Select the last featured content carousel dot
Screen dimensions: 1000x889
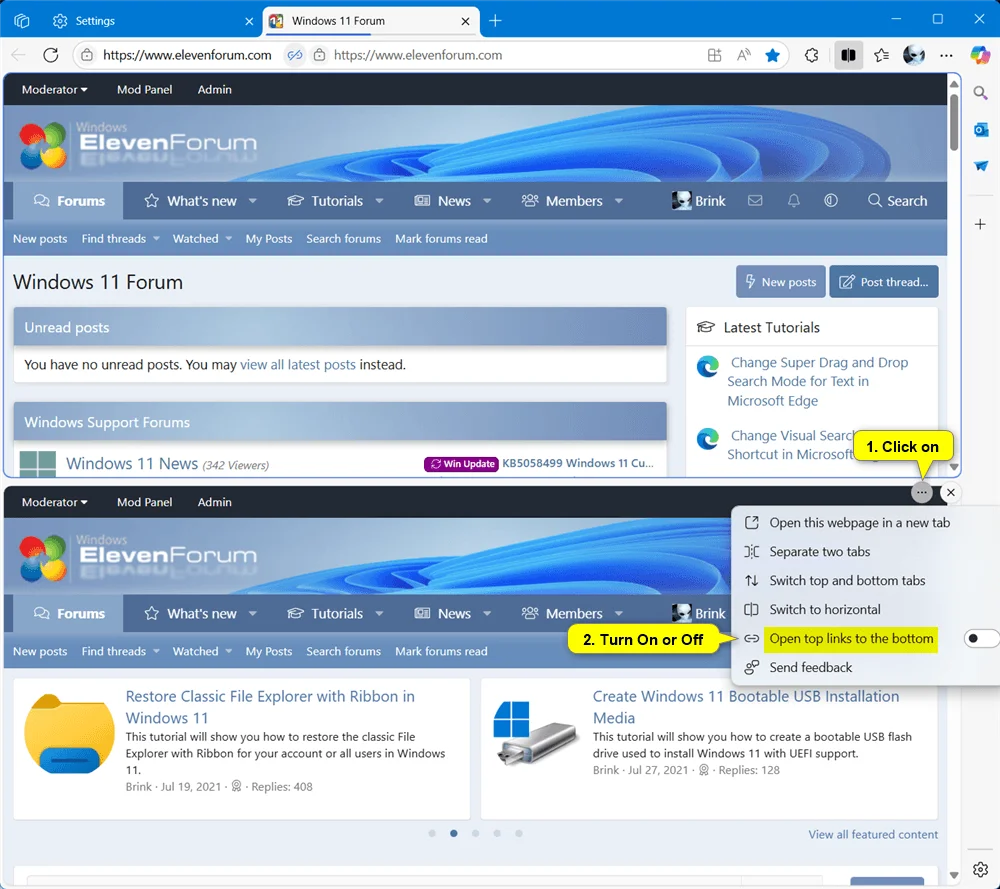[x=519, y=834]
